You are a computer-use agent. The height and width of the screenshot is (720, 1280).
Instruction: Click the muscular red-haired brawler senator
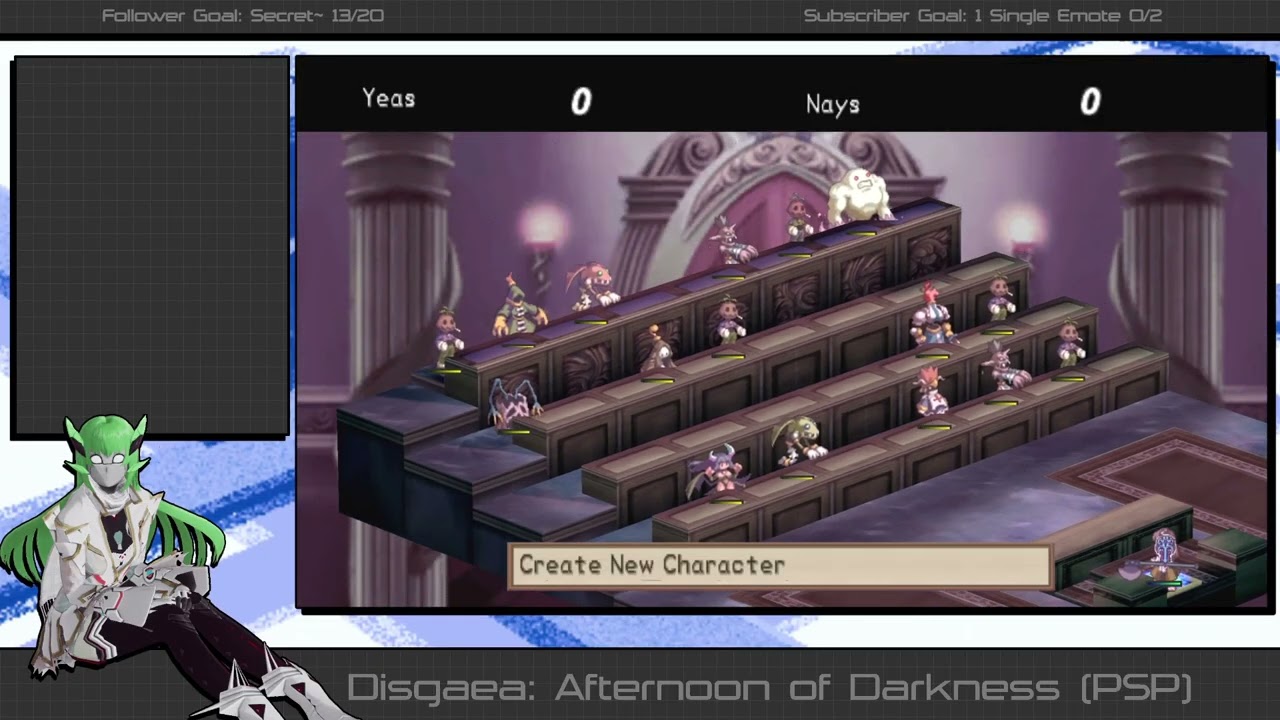[931, 314]
